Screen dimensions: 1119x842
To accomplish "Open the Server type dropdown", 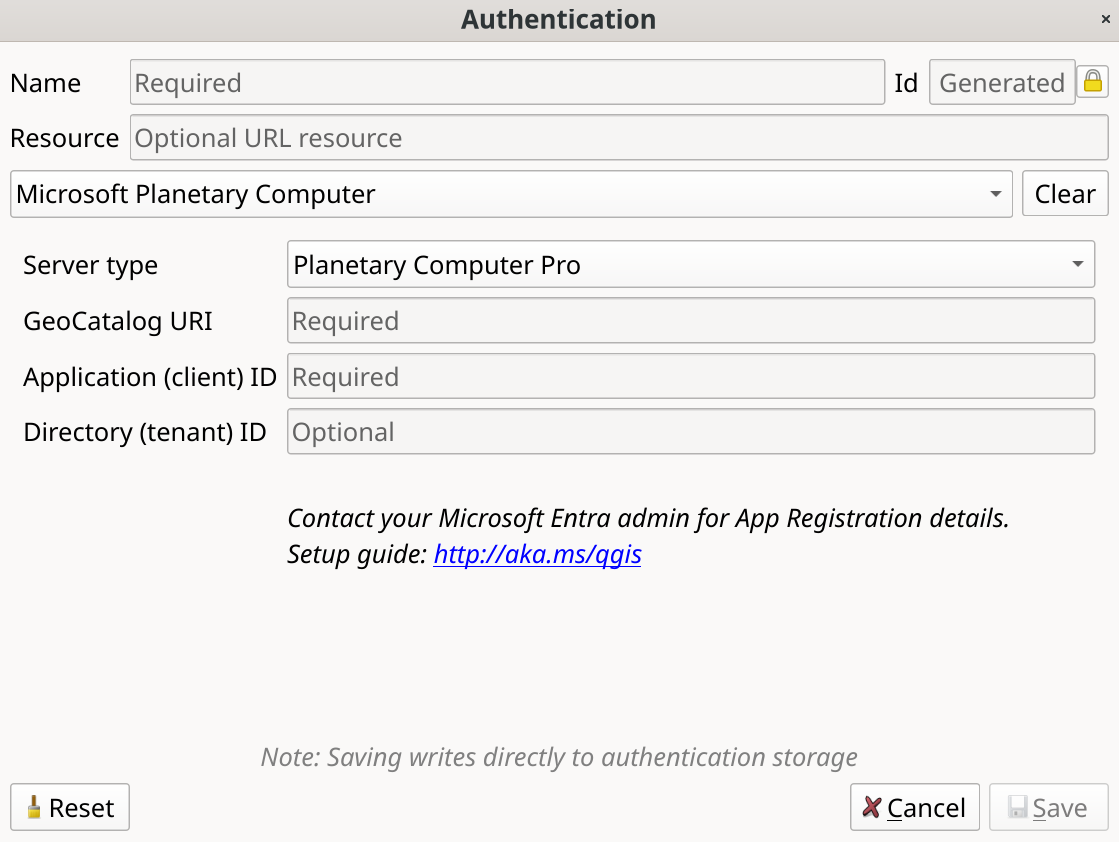I will click(x=1077, y=264).
